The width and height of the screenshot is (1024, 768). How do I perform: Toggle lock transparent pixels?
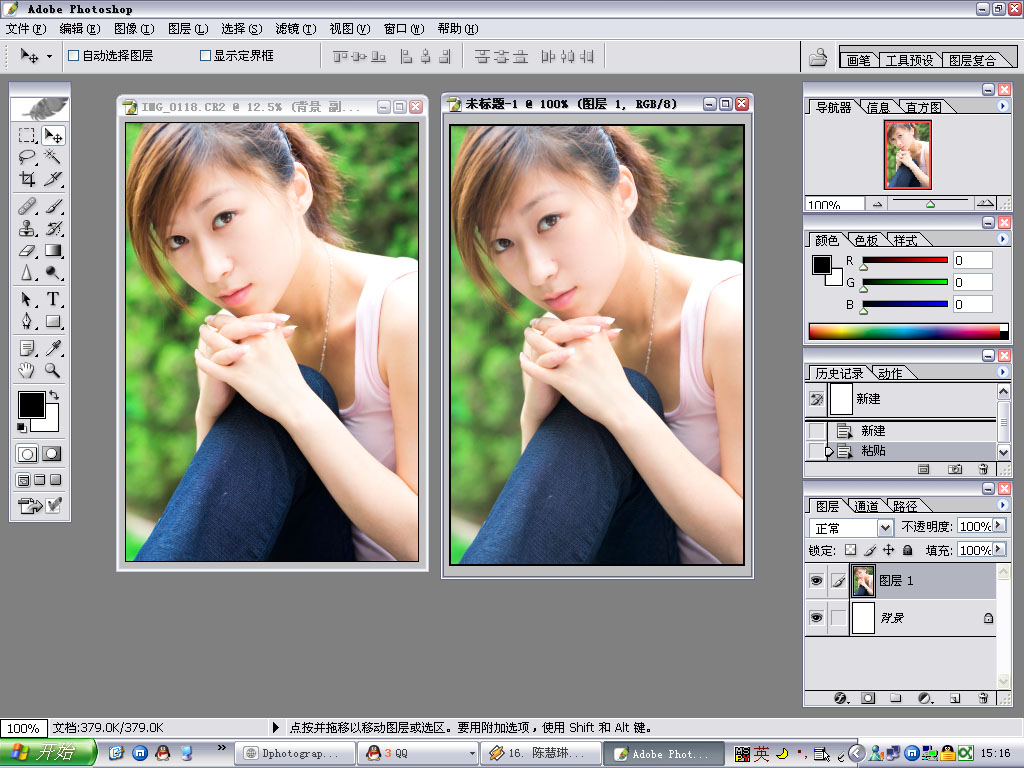[850, 550]
